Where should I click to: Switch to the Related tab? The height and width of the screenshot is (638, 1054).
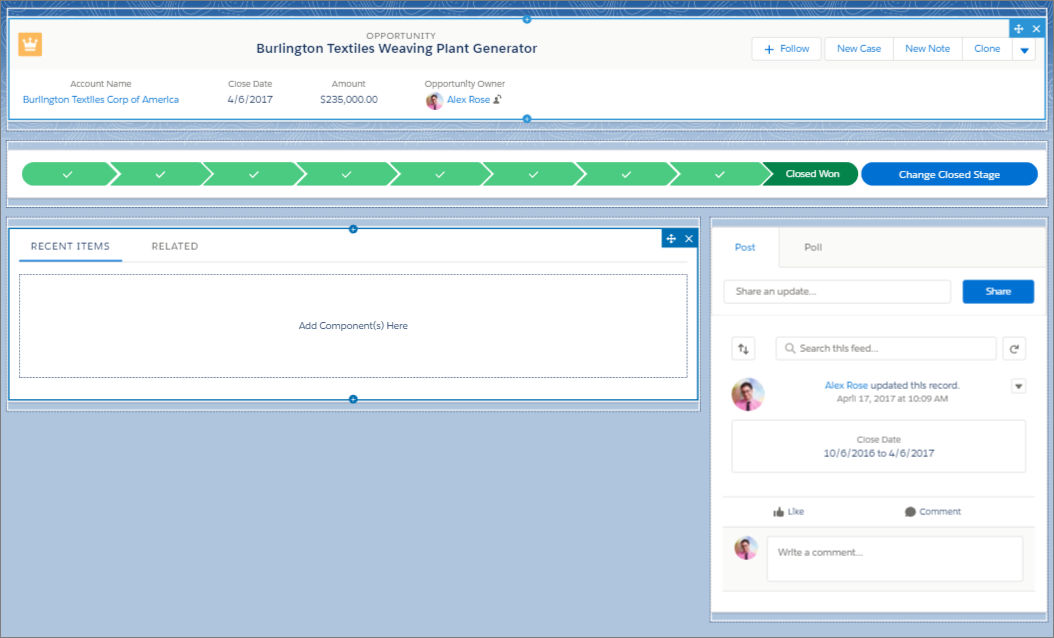pyautogui.click(x=175, y=246)
